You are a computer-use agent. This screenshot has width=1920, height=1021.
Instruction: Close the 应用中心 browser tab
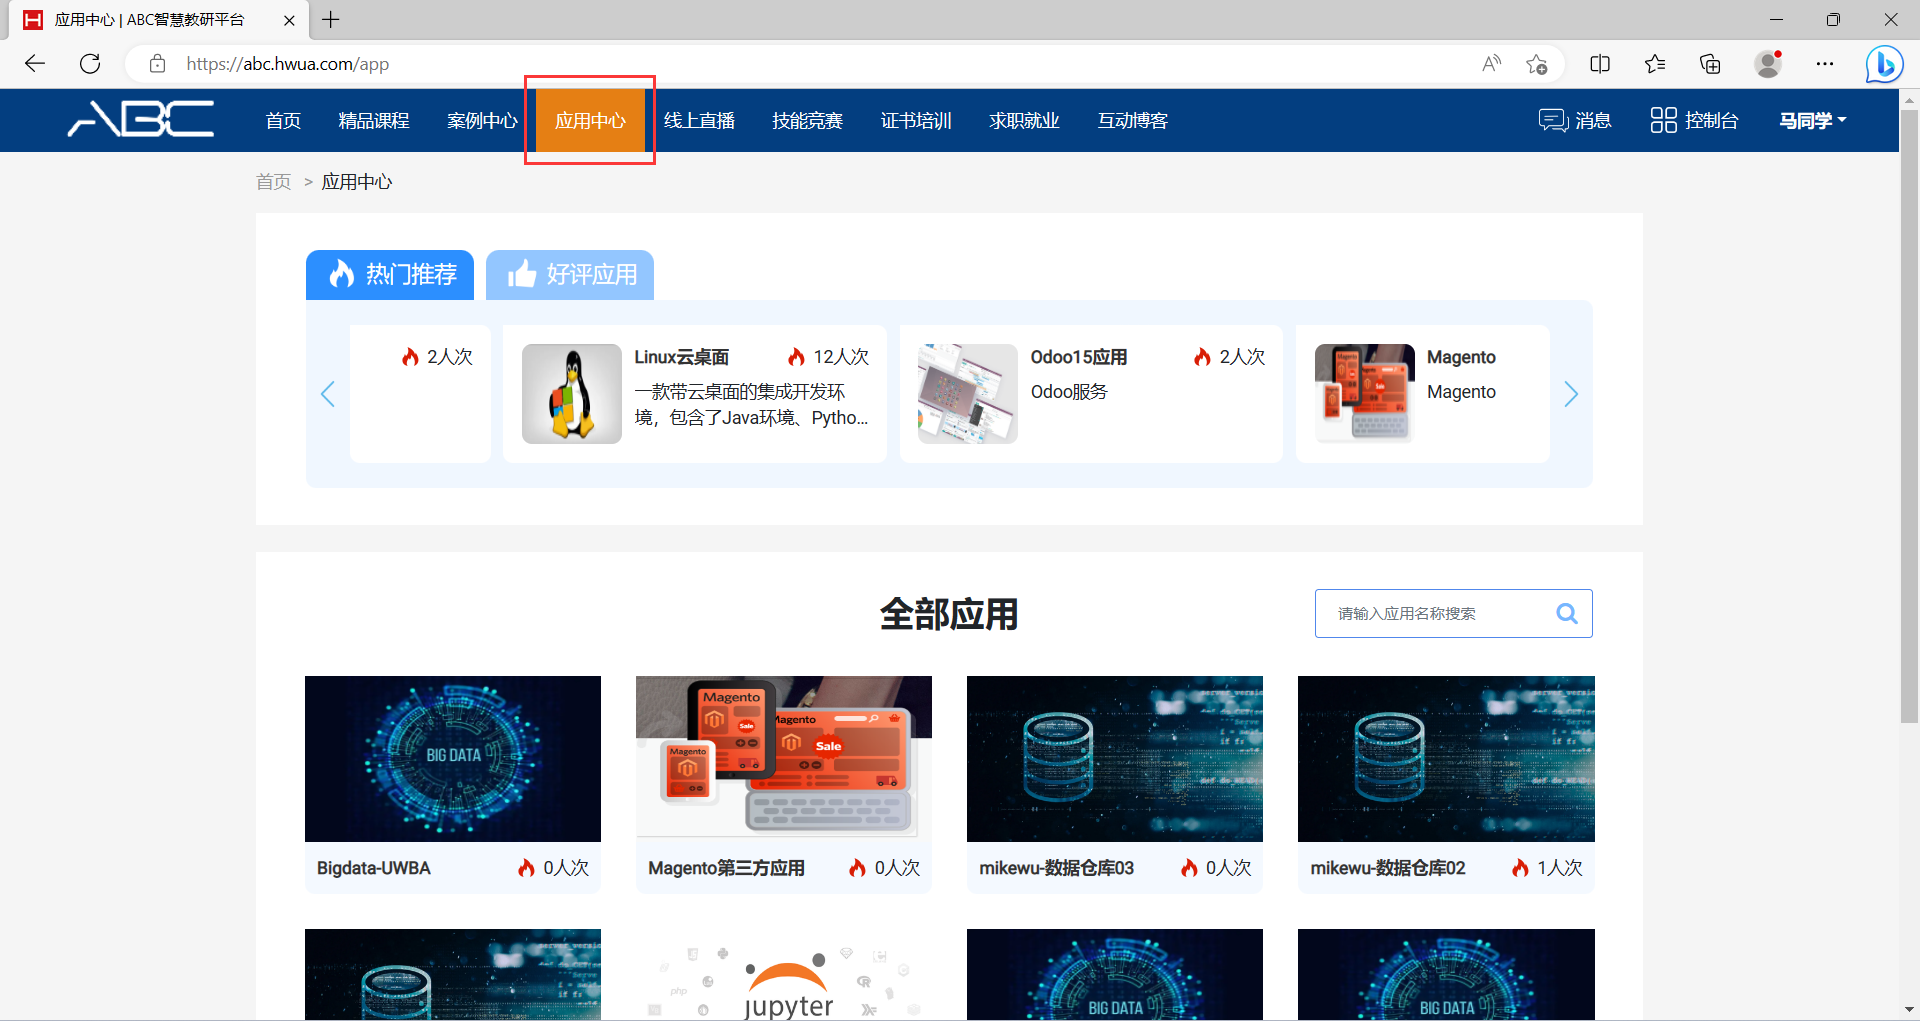point(289,20)
